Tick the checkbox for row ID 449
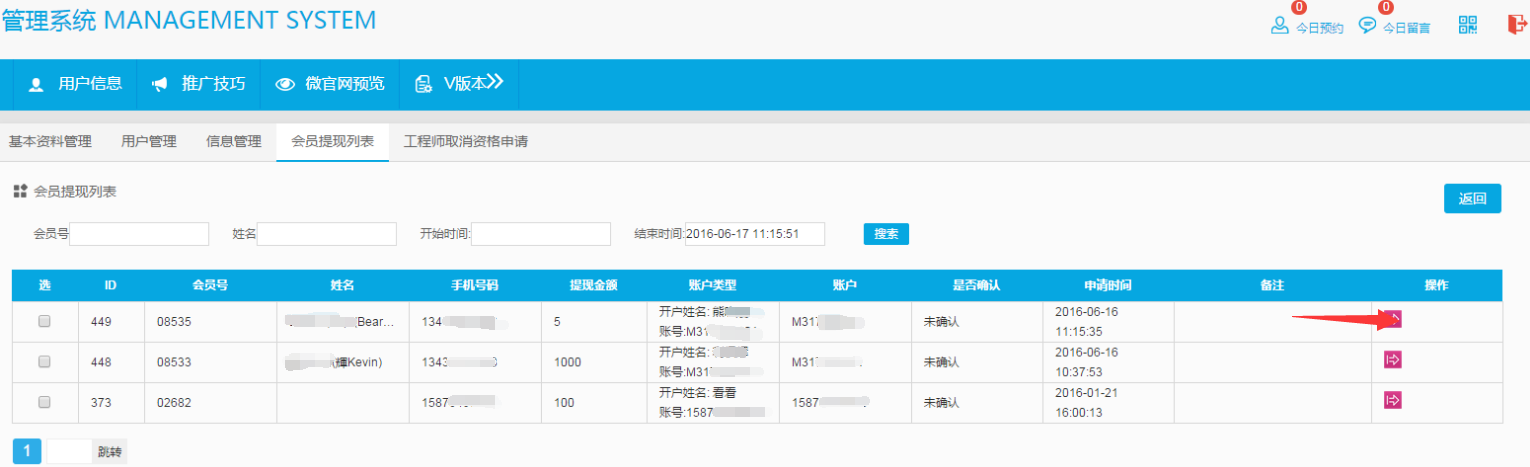The image size is (1530, 467). (x=44, y=322)
